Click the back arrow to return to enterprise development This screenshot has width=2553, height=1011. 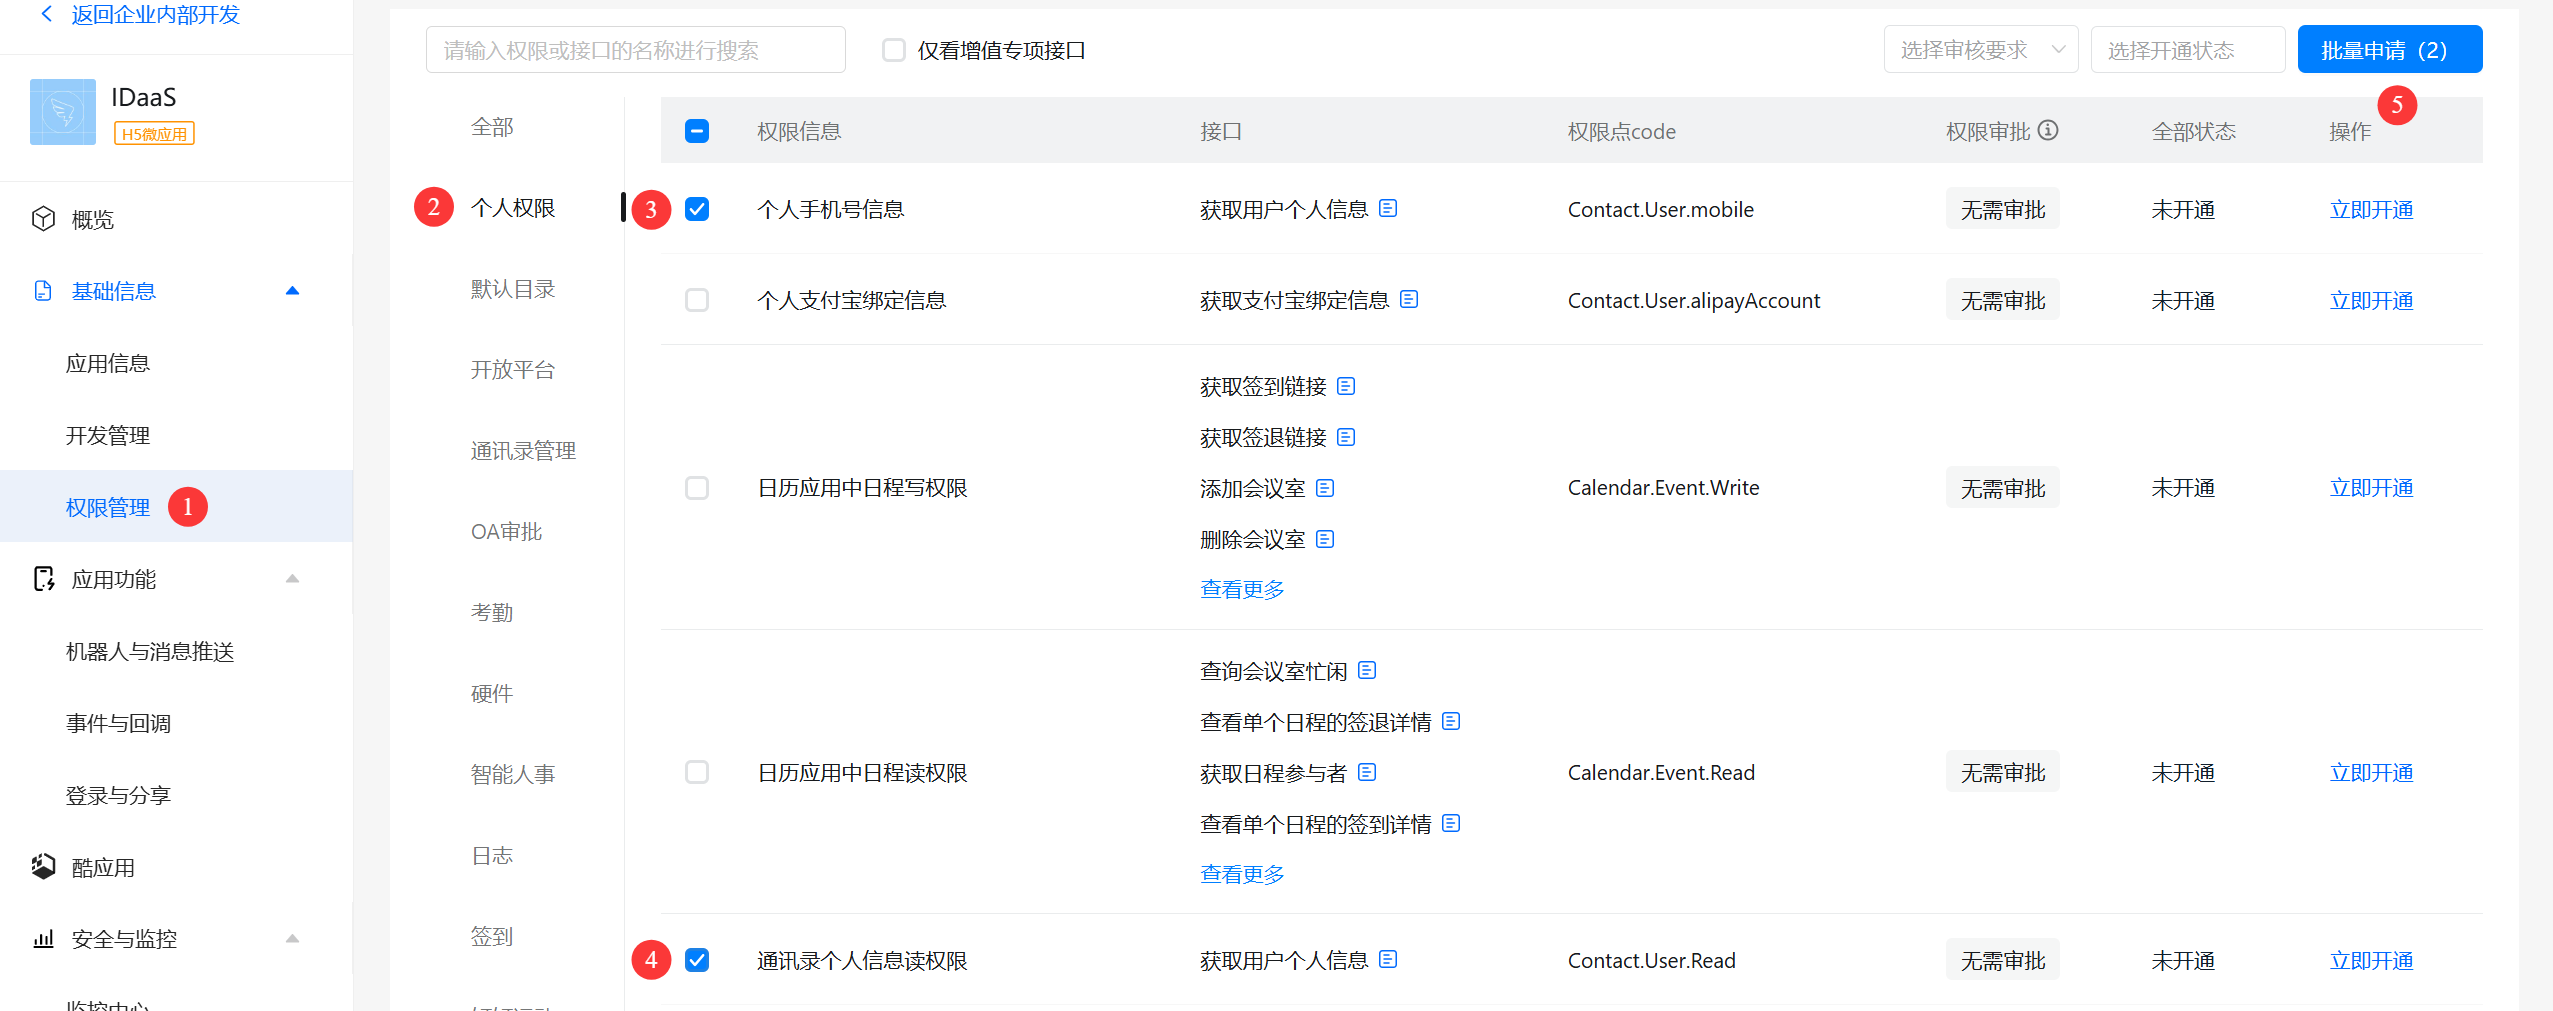click(x=46, y=14)
